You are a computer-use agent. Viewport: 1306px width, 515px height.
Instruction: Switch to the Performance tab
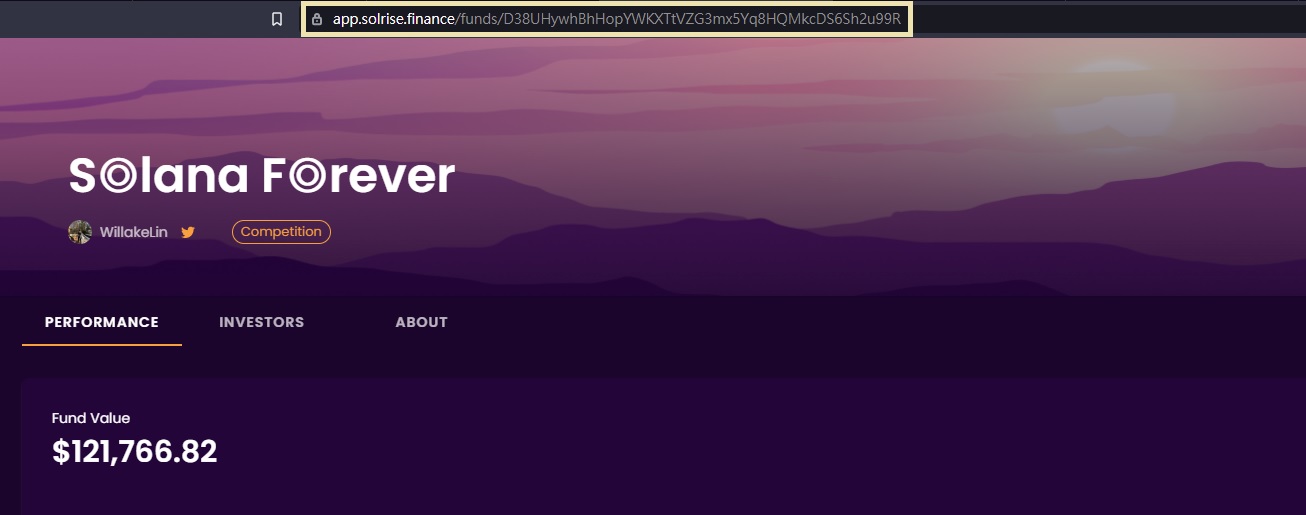click(x=102, y=322)
